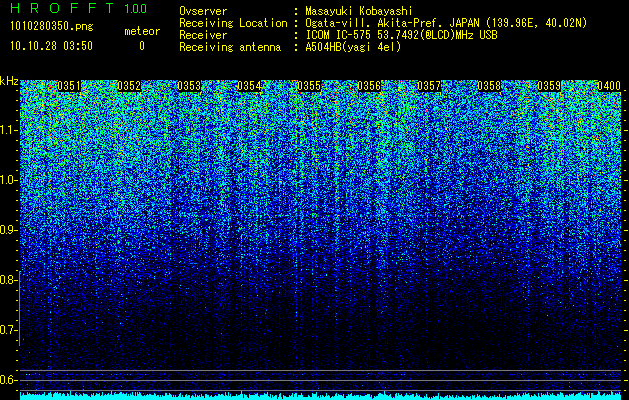Viewport: 629px width, 400px height.
Task: Click the Receiver field label
Action: click(x=203, y=35)
